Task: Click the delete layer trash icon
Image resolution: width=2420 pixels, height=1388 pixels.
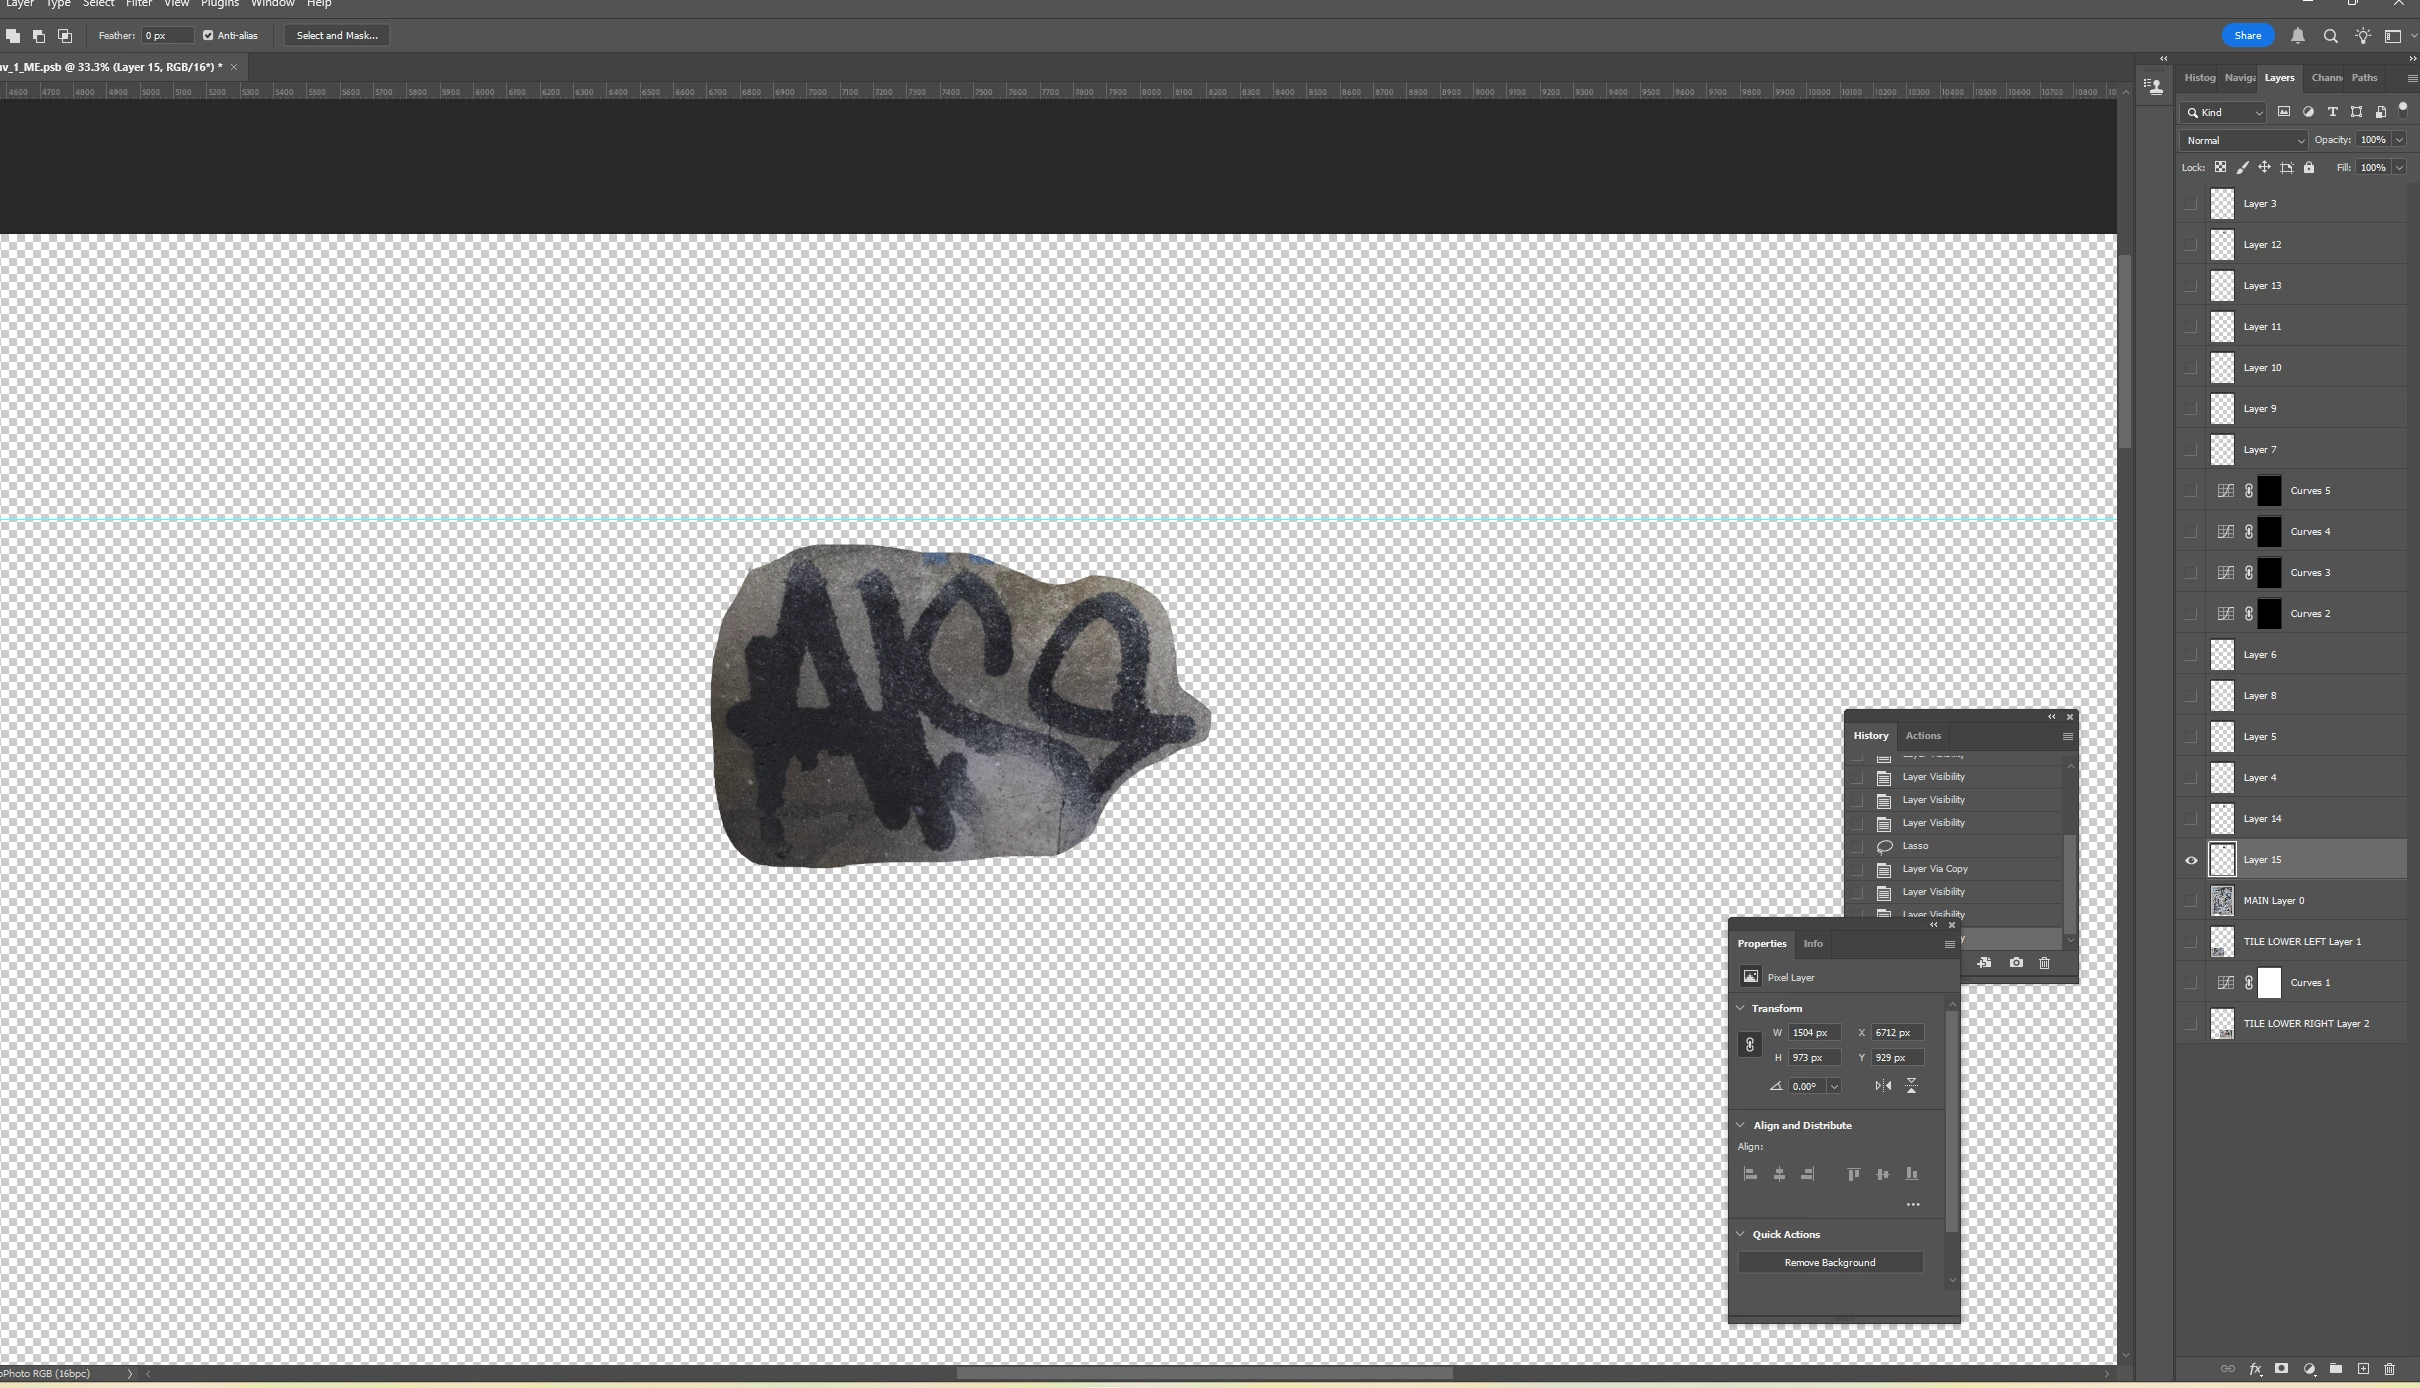Action: [2389, 1369]
